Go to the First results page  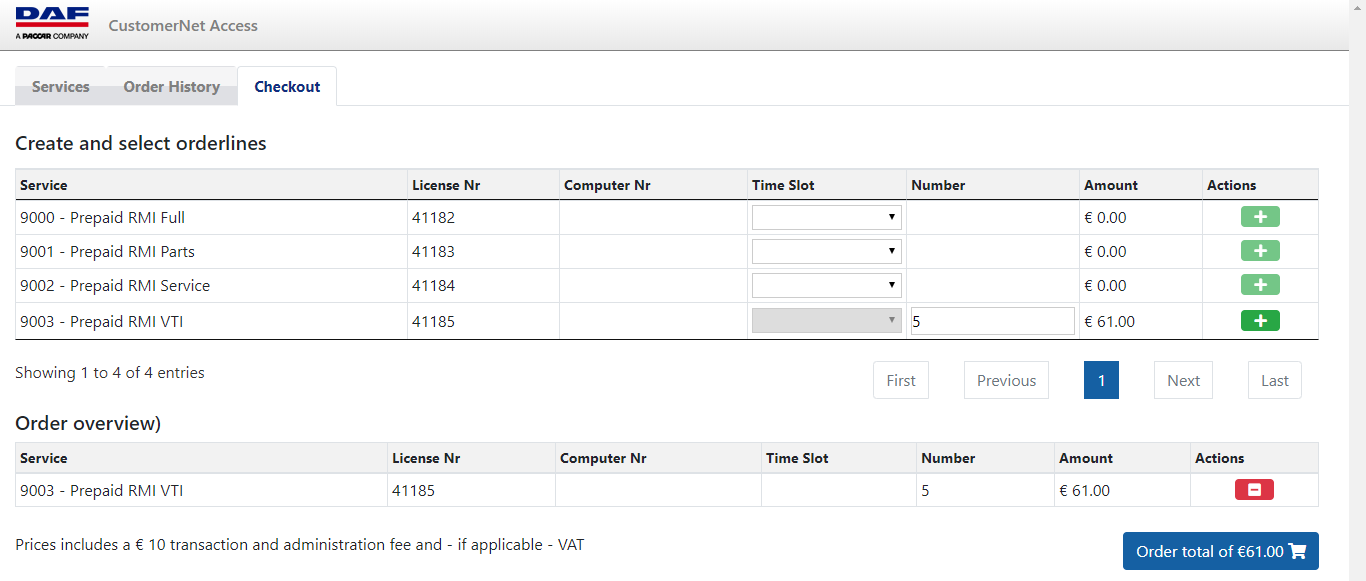pos(900,380)
